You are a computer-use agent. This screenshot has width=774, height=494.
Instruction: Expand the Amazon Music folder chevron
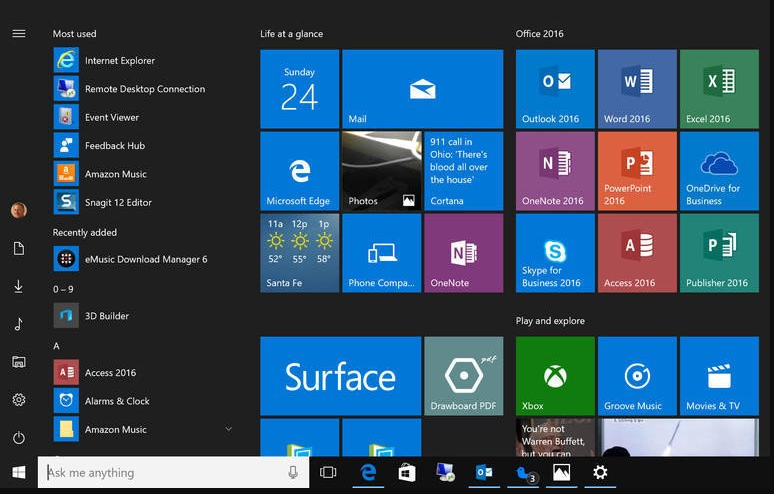[229, 429]
